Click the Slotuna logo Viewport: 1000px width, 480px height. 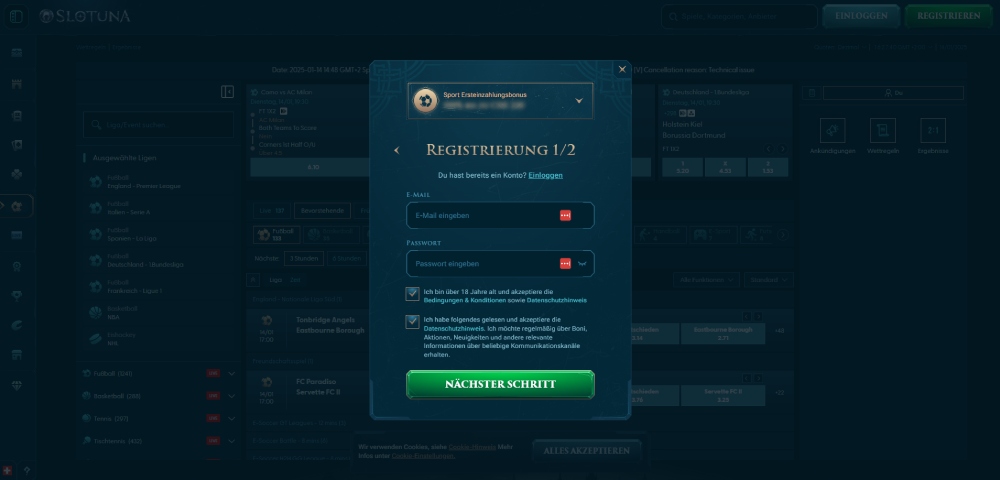84,16
